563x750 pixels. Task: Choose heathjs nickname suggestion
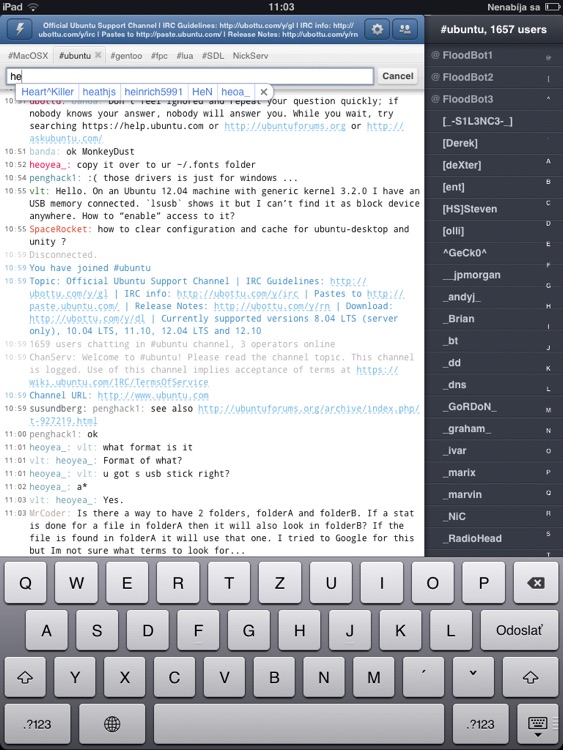tap(99, 92)
